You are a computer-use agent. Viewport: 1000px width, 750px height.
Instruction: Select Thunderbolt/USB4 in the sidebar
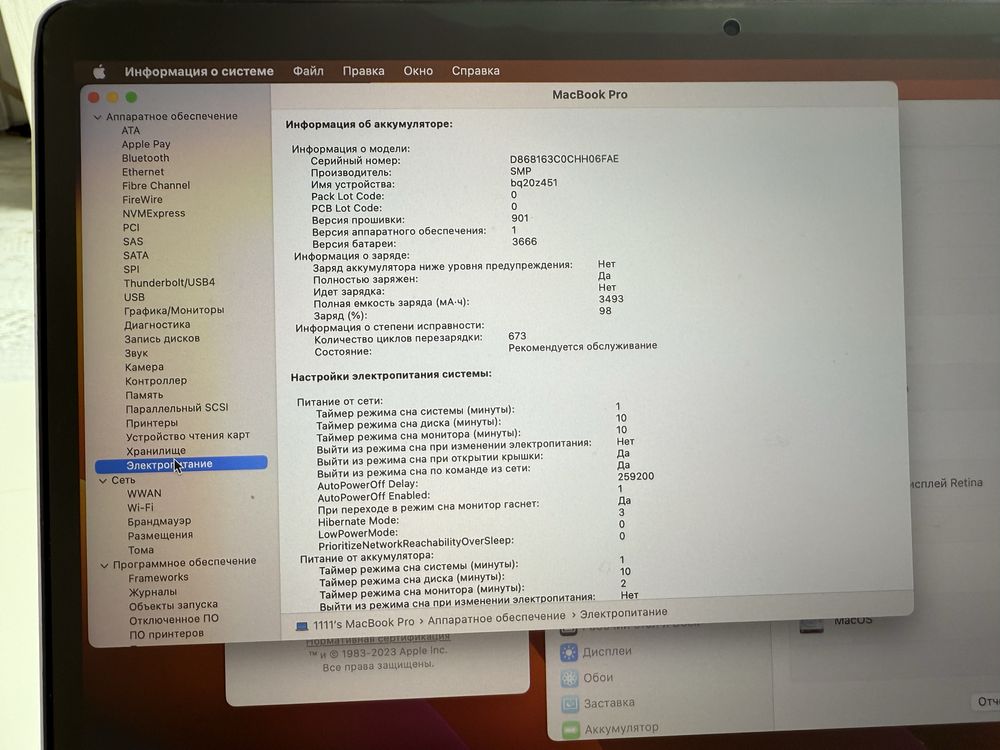(x=170, y=283)
